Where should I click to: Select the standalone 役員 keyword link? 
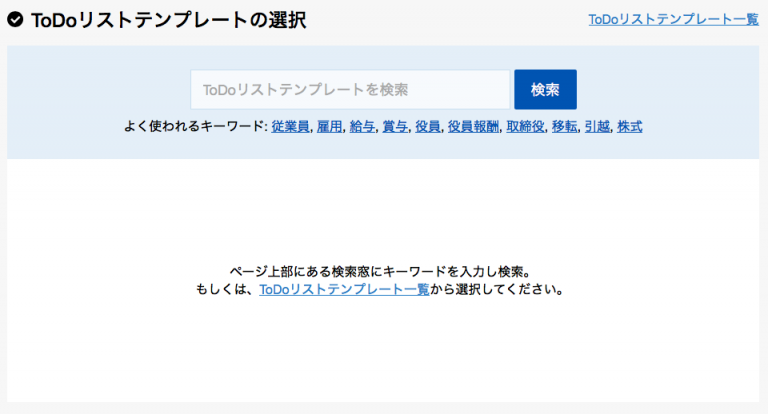(427, 127)
